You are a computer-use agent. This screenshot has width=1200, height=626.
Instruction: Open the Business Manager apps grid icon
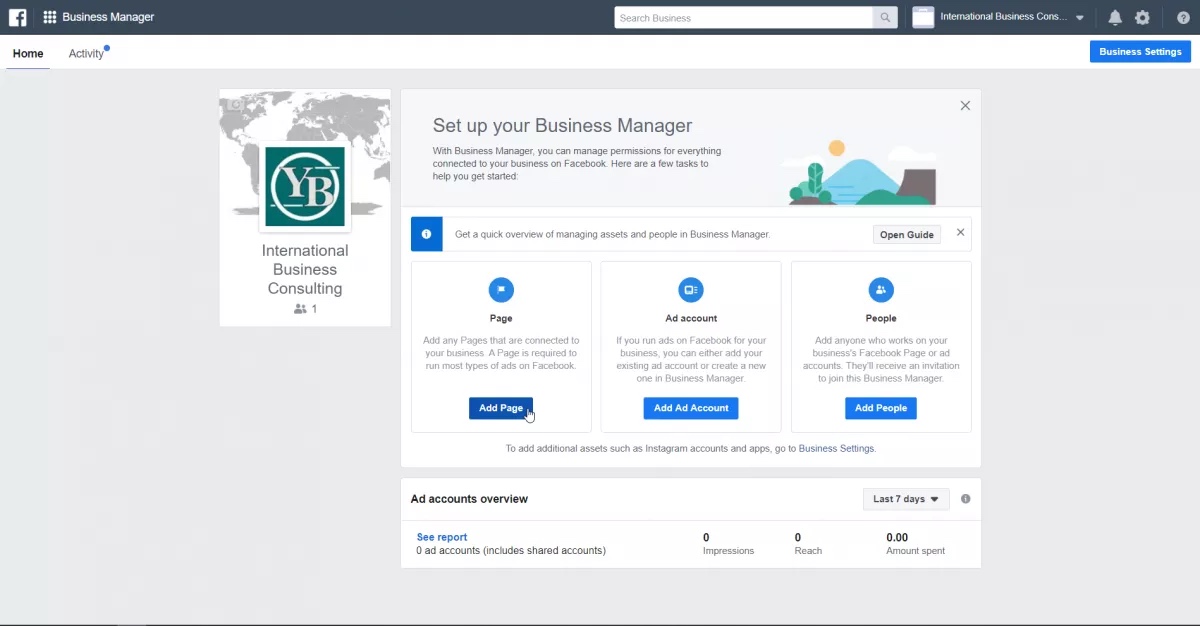pyautogui.click(x=49, y=17)
